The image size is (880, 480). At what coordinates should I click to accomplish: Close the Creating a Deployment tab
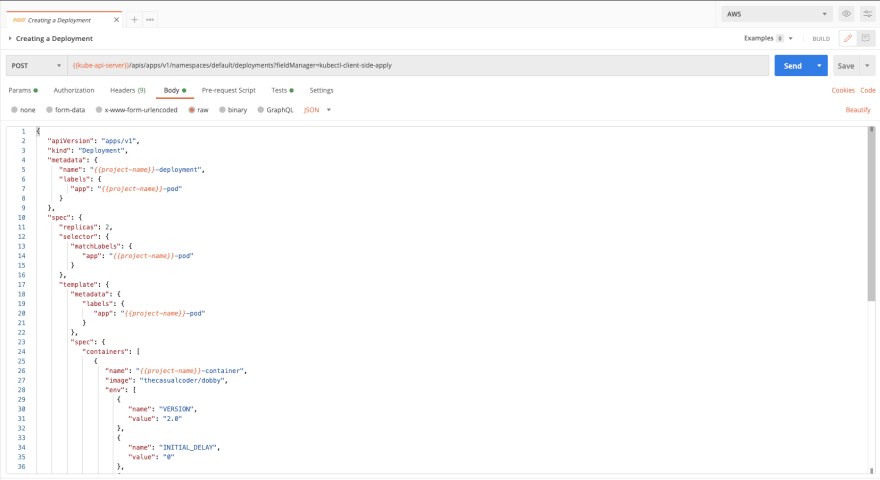(x=116, y=20)
